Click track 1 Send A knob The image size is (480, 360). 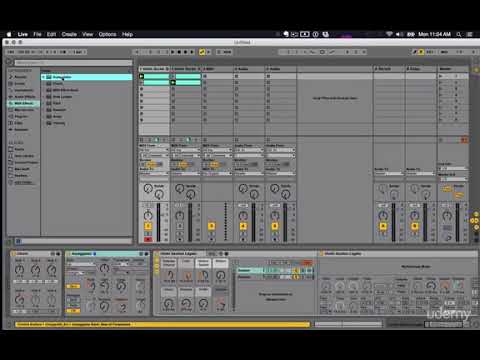click(x=148, y=189)
